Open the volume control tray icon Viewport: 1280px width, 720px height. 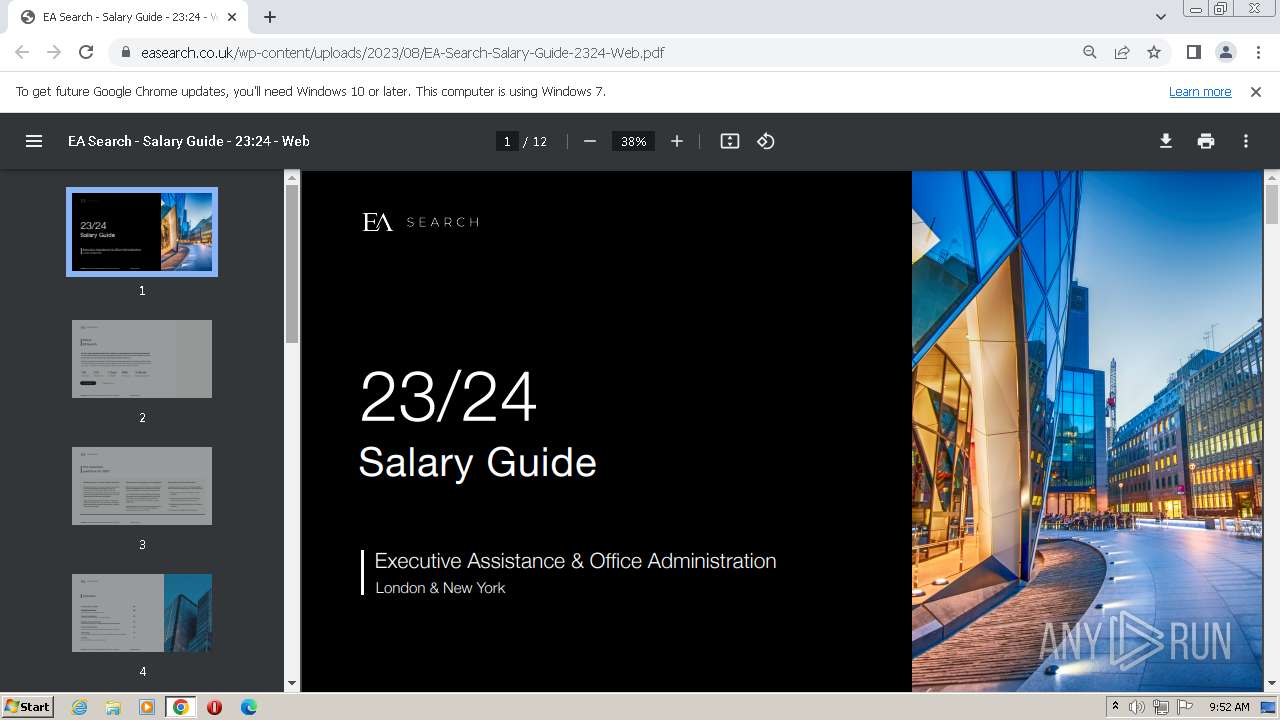(x=1137, y=707)
